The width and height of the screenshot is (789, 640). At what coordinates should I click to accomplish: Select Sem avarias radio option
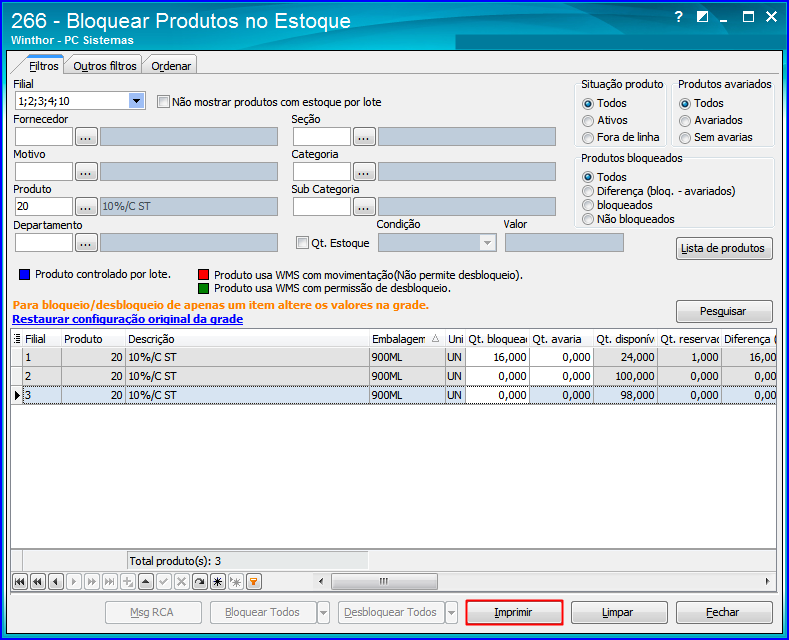pyautogui.click(x=685, y=138)
